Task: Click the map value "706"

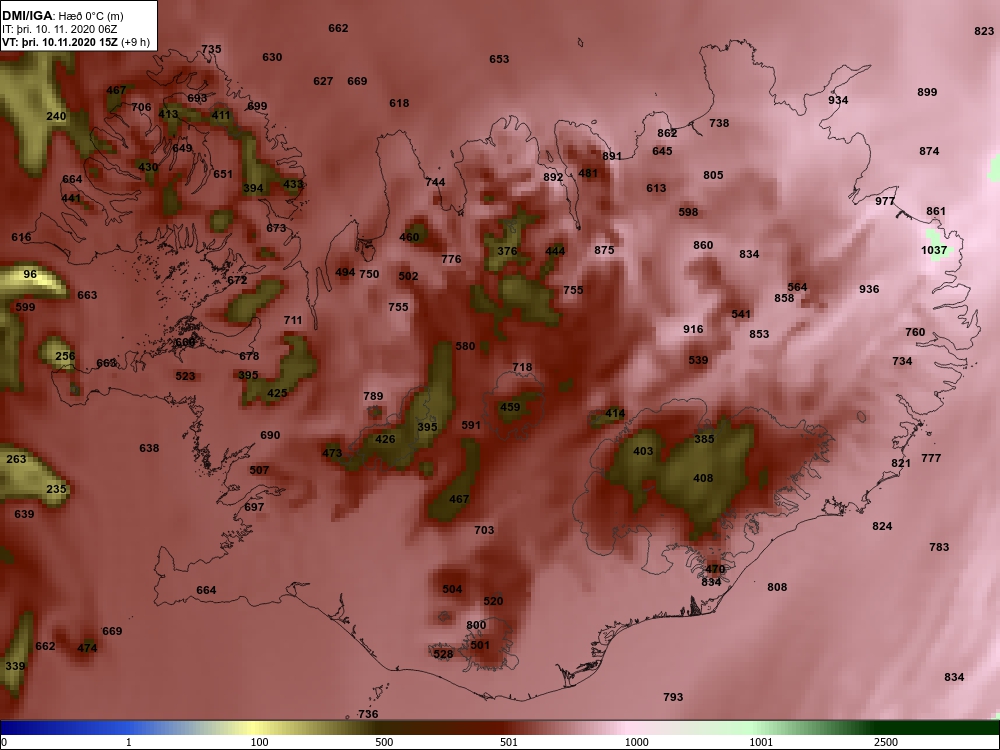Action: tap(141, 107)
